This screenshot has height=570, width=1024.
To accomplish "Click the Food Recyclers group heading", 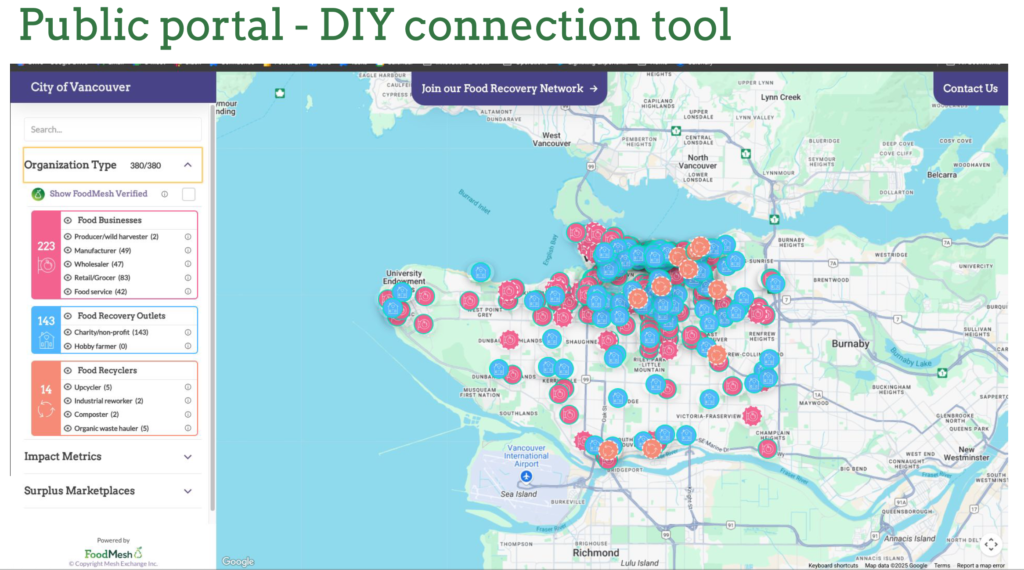I will pos(107,371).
